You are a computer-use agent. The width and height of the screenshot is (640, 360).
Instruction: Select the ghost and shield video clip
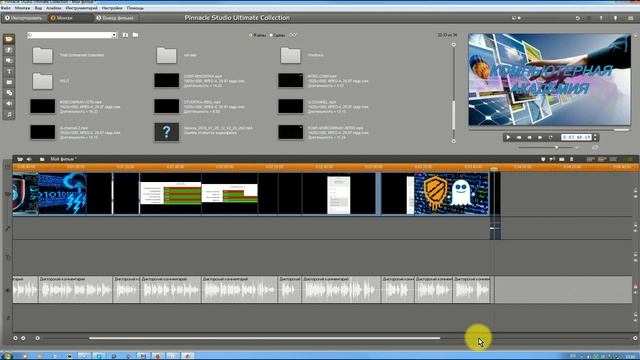pos(451,194)
